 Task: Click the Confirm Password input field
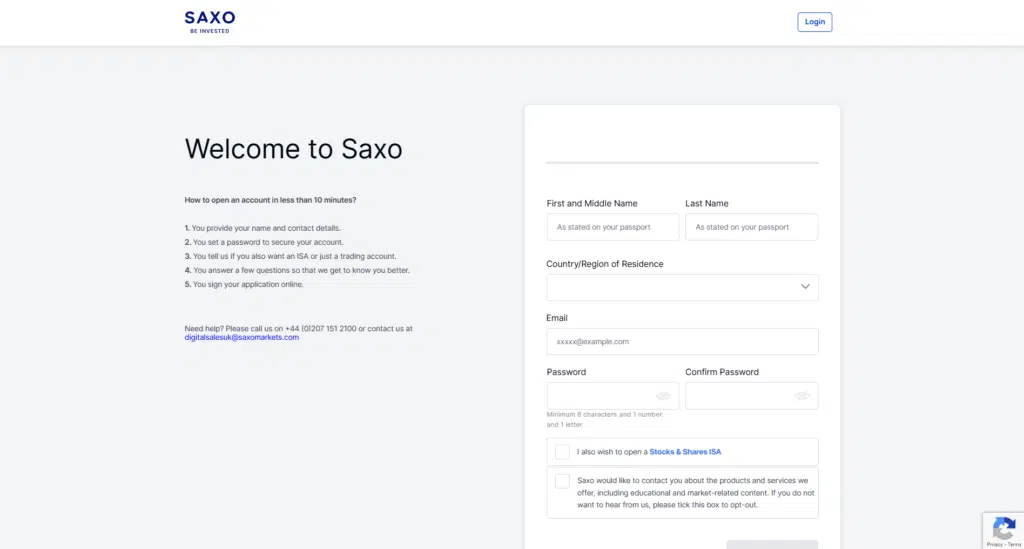751,396
